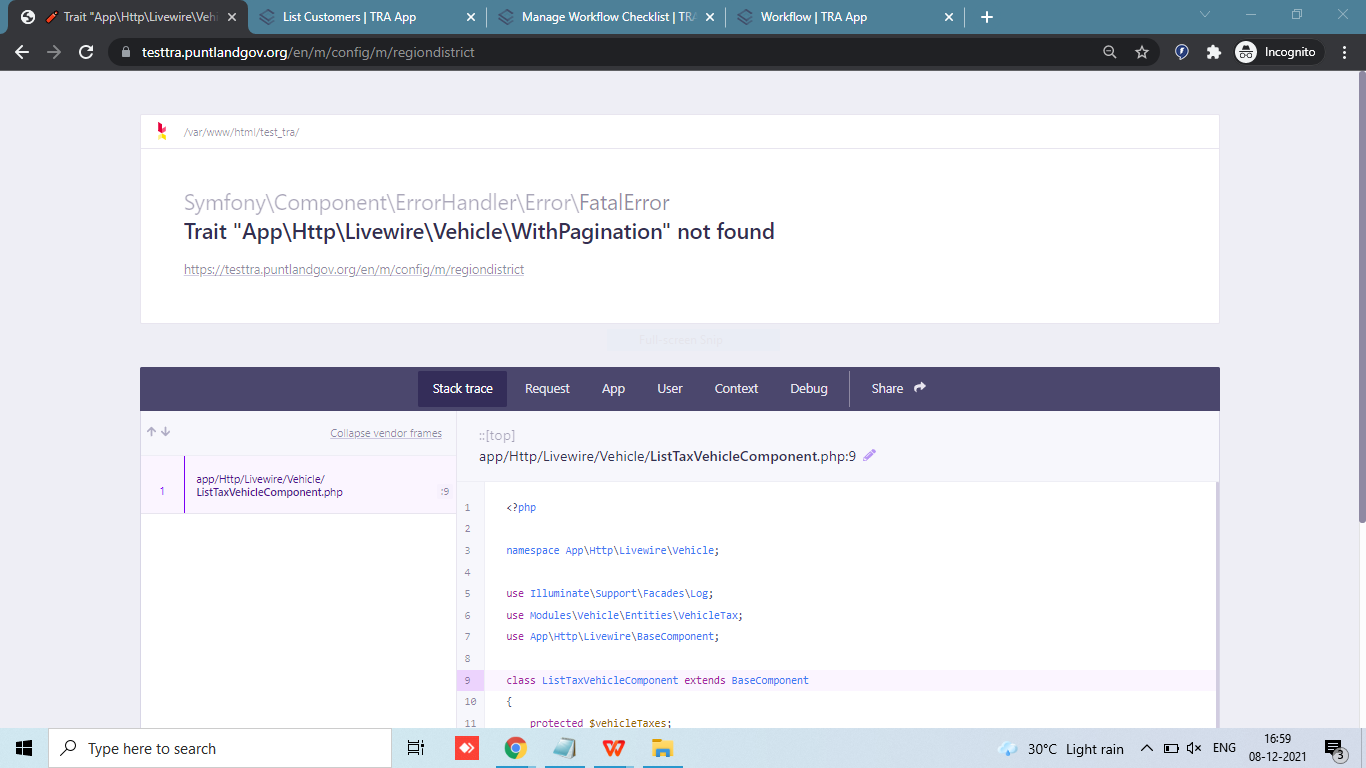Open the Extensions puzzle icon

coord(1214,52)
